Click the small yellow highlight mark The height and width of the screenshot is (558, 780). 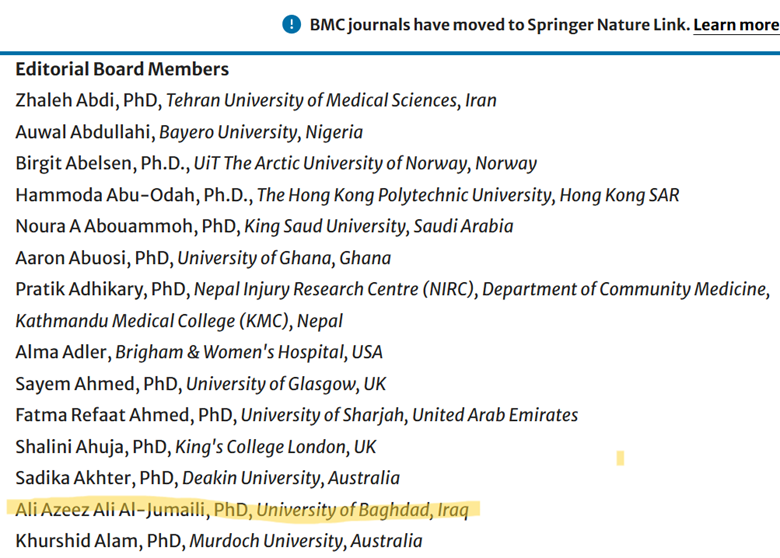(620, 459)
